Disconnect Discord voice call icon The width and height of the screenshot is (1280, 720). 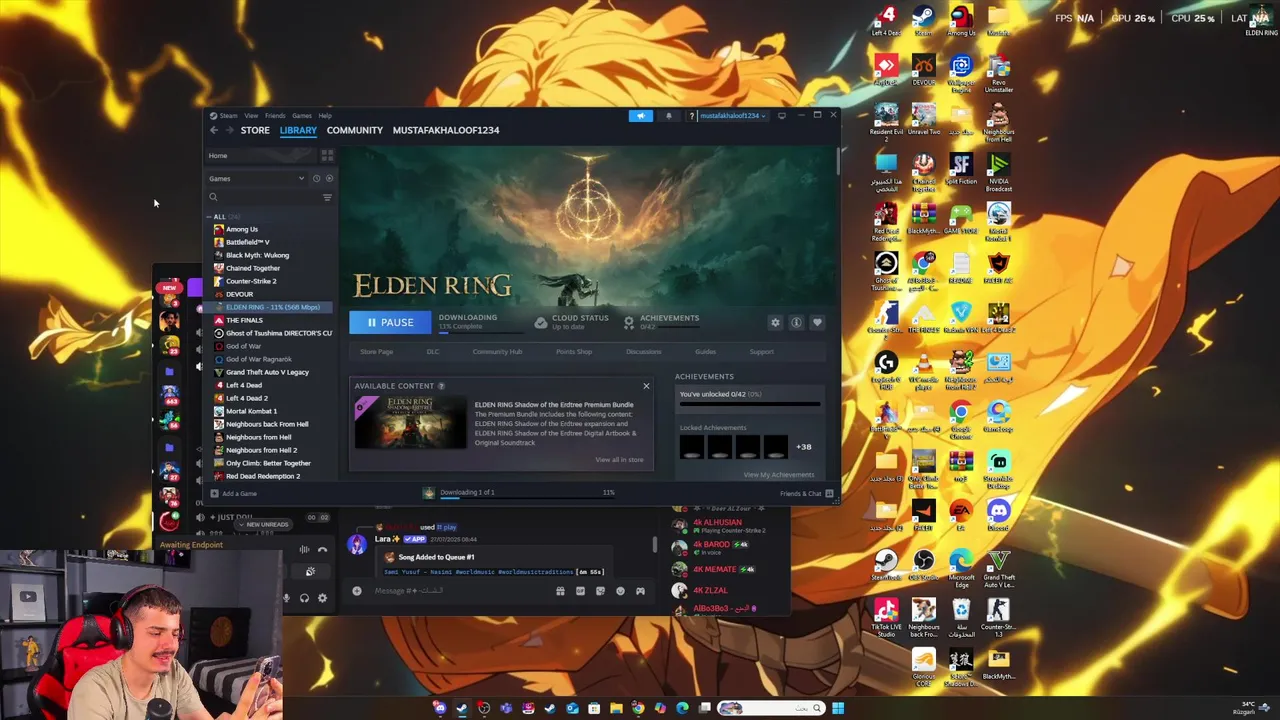click(322, 550)
